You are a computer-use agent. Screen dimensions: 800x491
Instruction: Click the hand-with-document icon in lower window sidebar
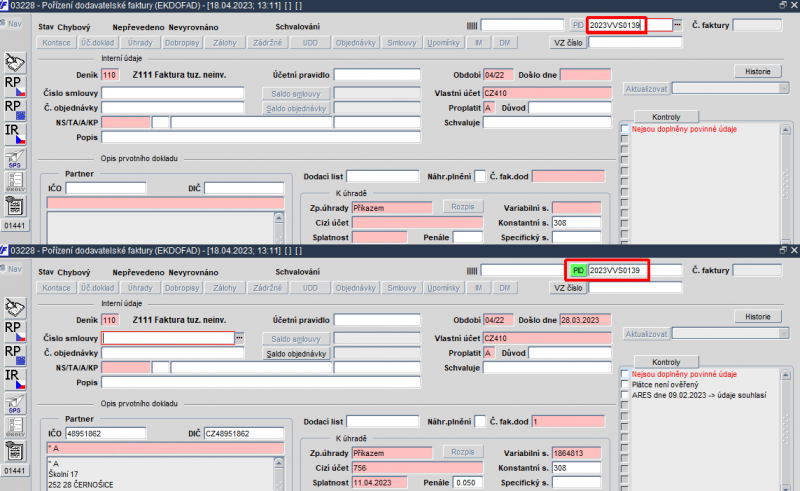point(15,308)
